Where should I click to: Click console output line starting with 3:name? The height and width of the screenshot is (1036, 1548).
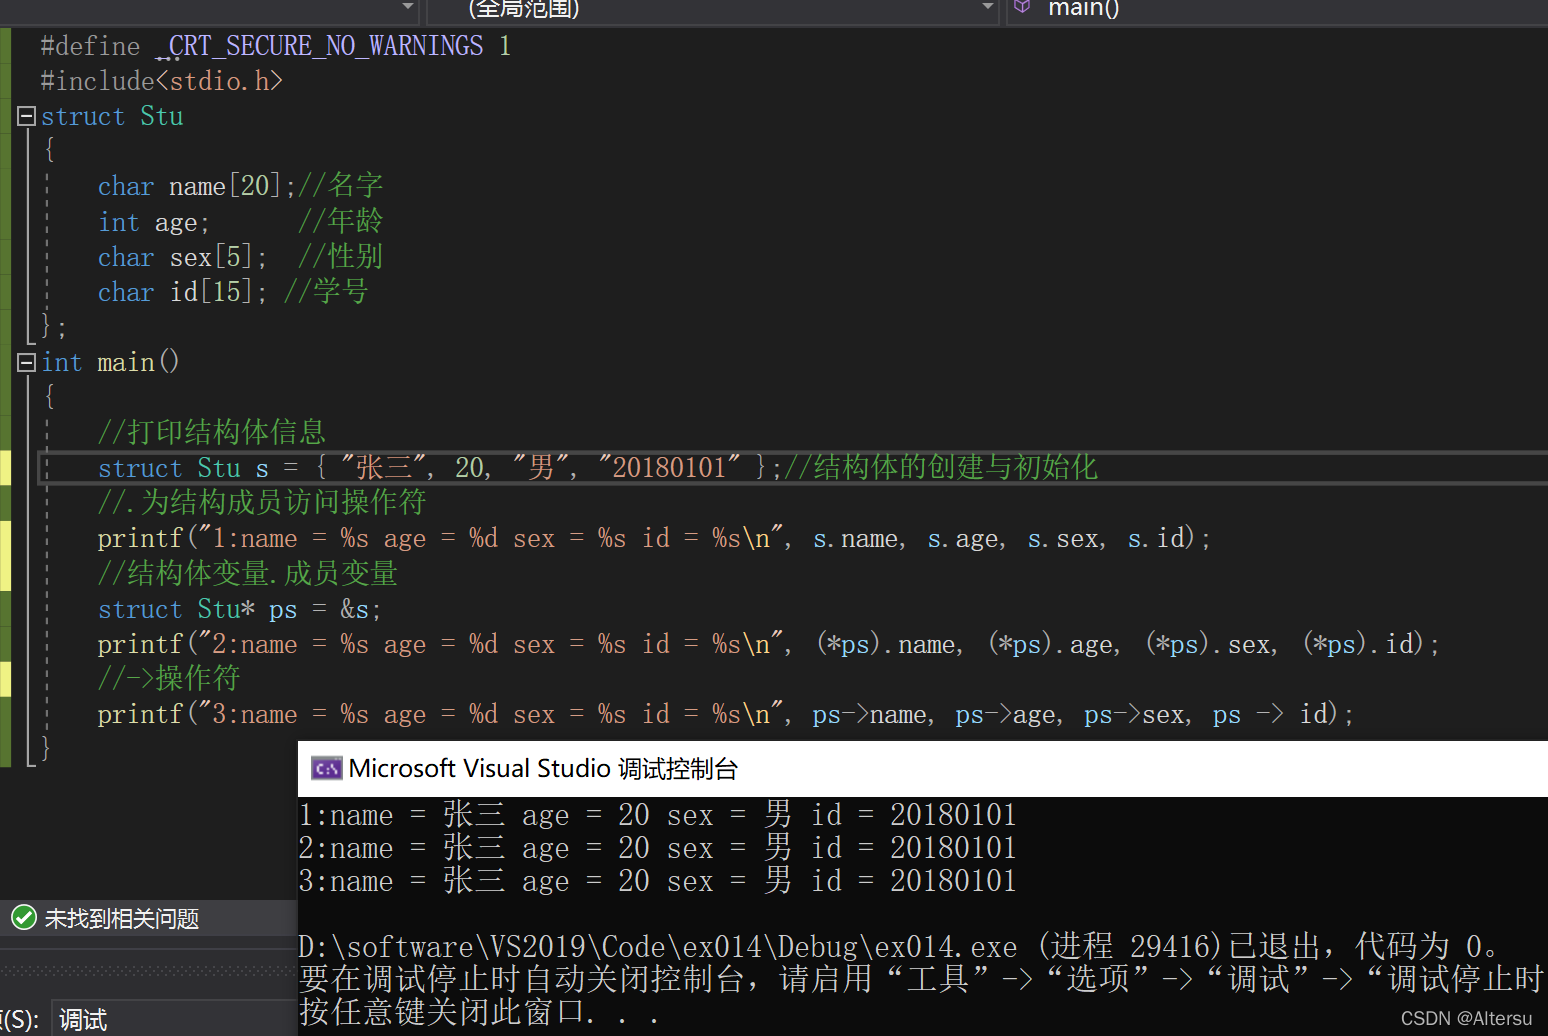[657, 881]
